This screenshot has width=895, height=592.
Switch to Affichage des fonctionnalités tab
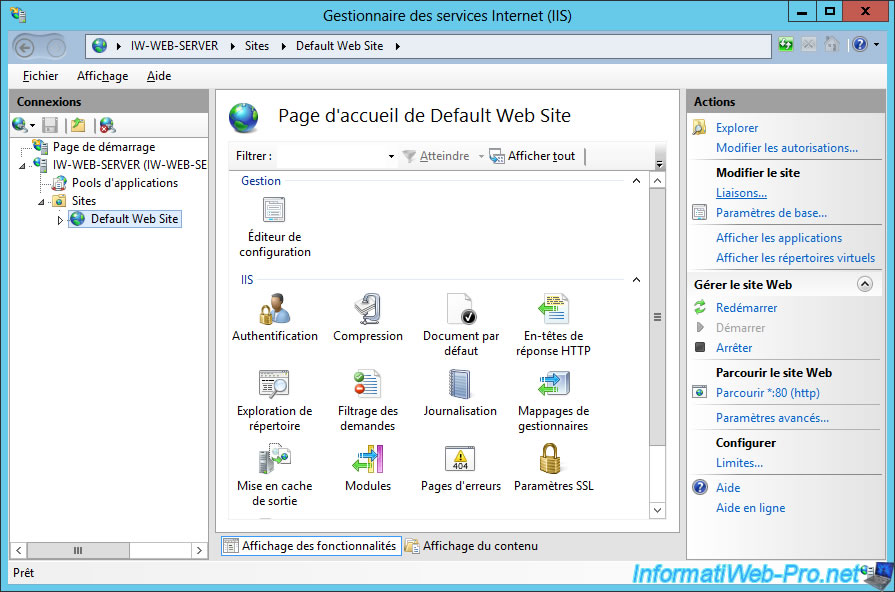(x=311, y=546)
